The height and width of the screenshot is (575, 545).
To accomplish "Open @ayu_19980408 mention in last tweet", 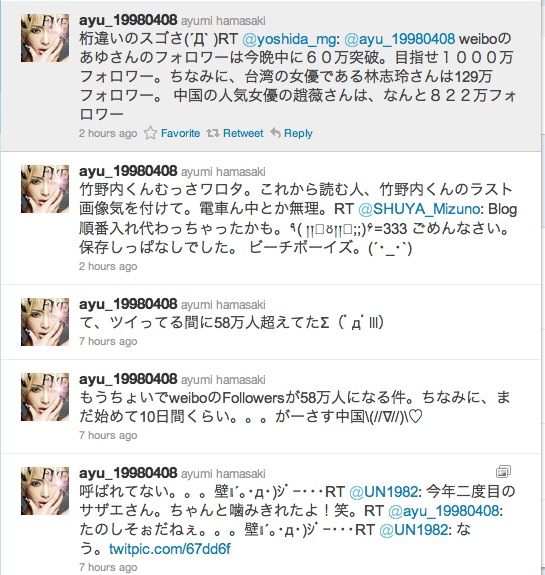I will pos(445,511).
